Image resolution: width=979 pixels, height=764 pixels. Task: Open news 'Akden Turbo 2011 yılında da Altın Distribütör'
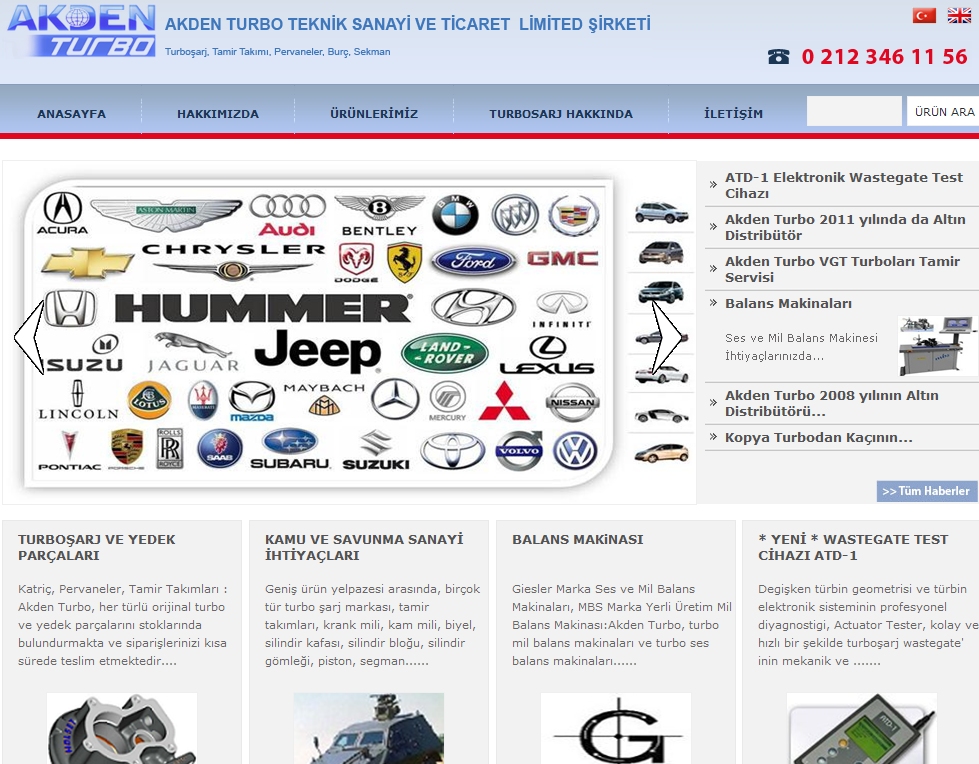click(x=845, y=227)
